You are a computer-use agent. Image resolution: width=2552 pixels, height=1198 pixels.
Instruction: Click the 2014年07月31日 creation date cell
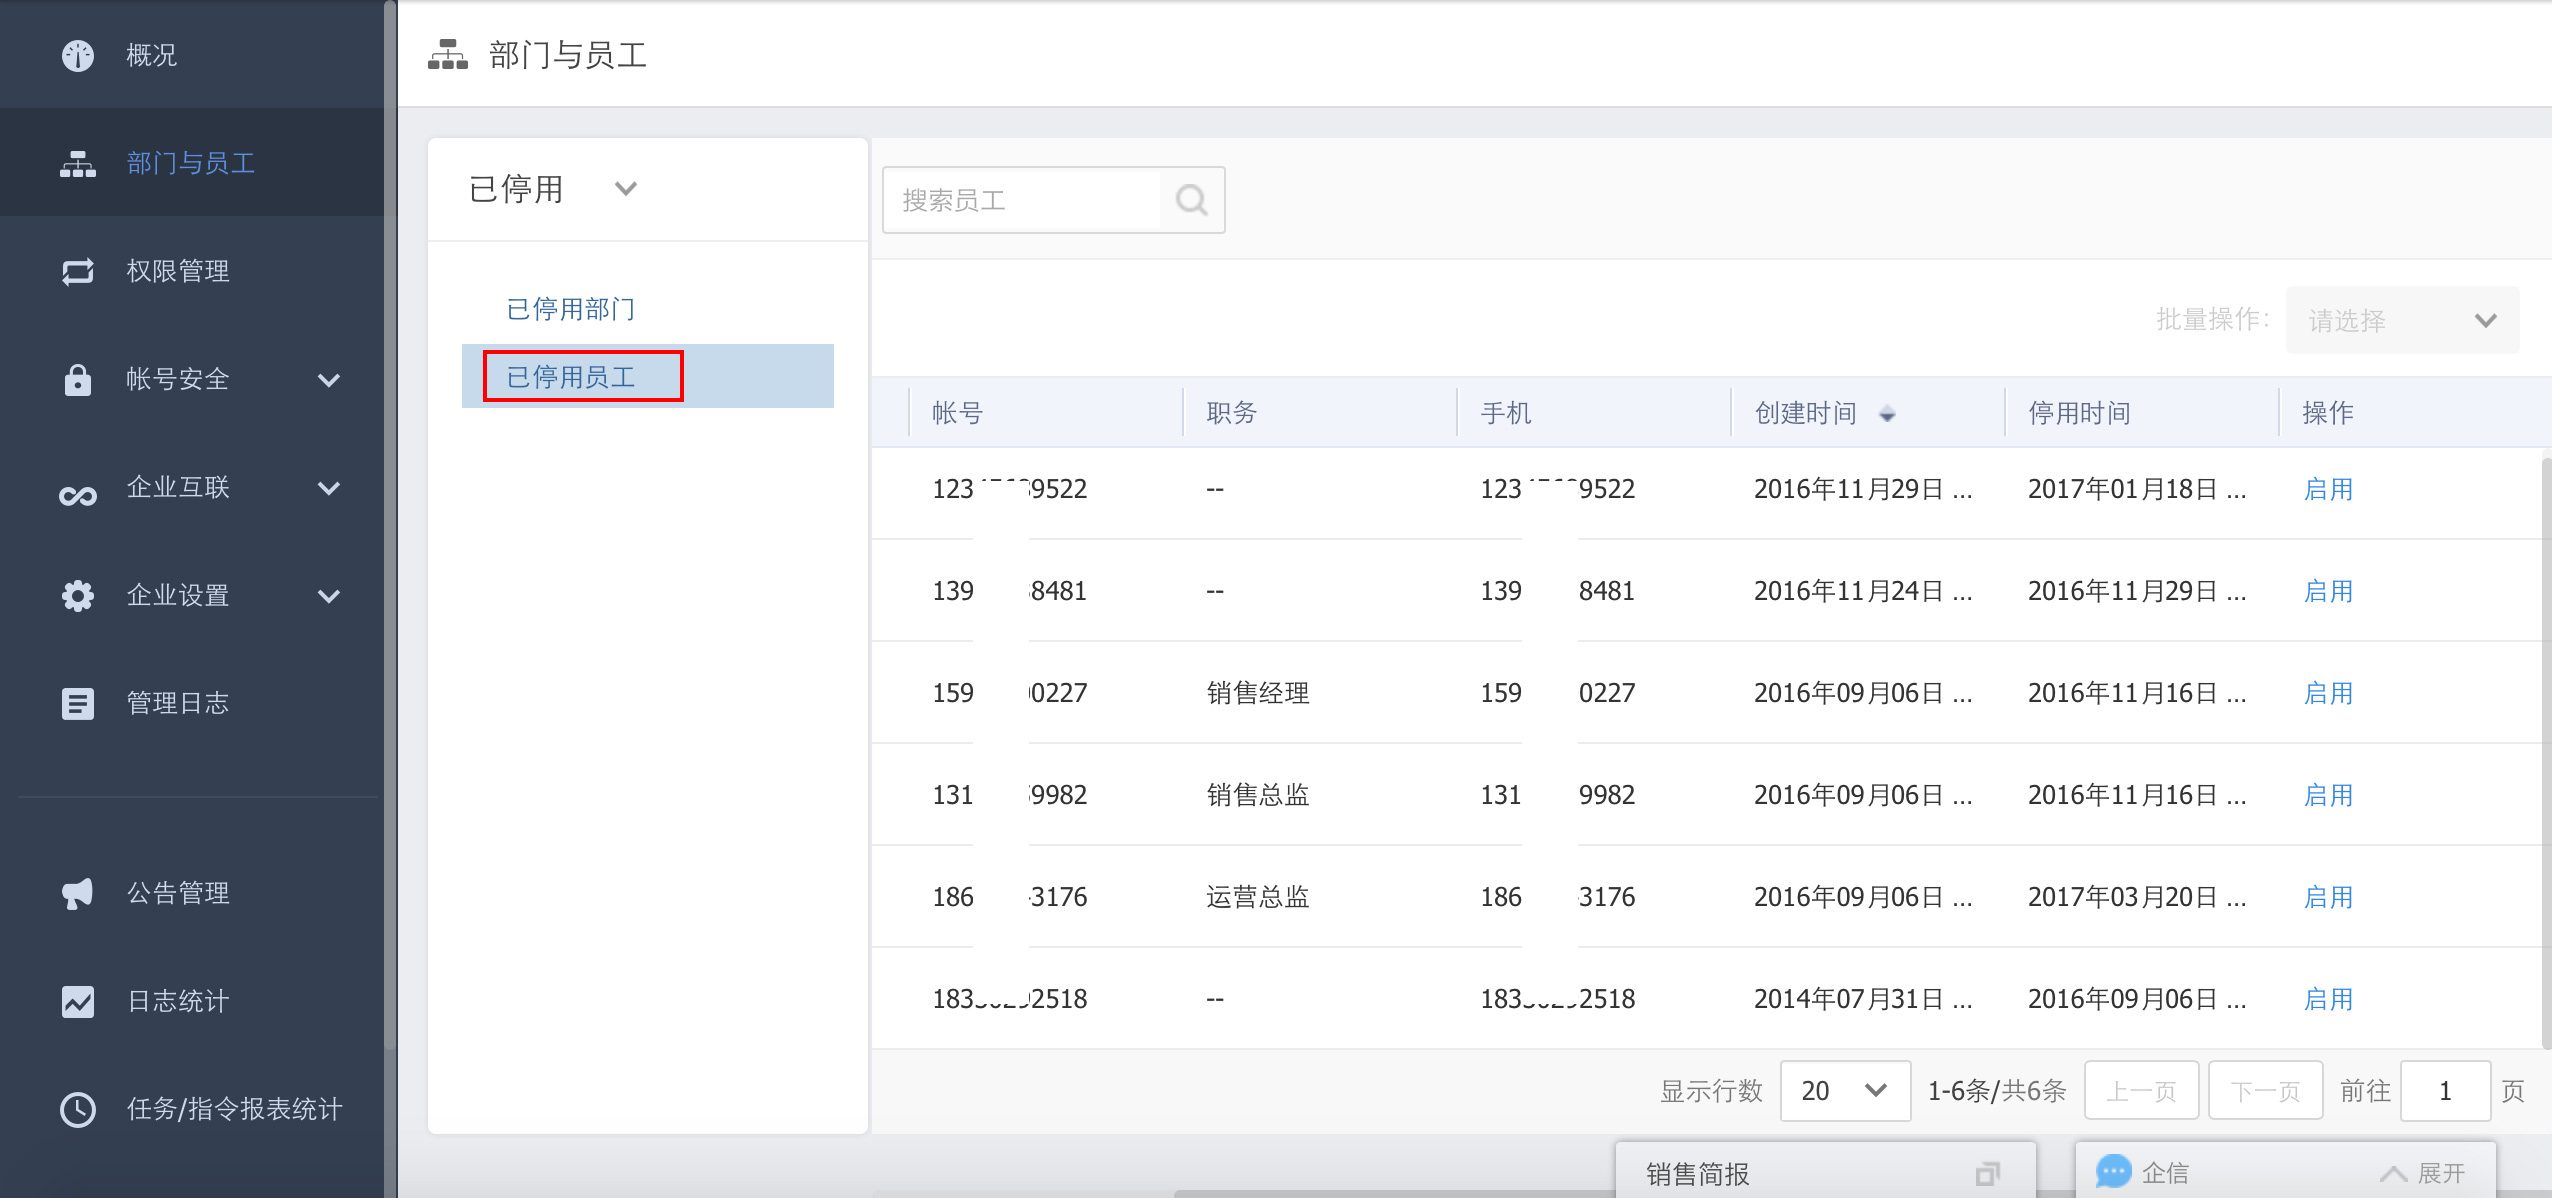point(1863,999)
